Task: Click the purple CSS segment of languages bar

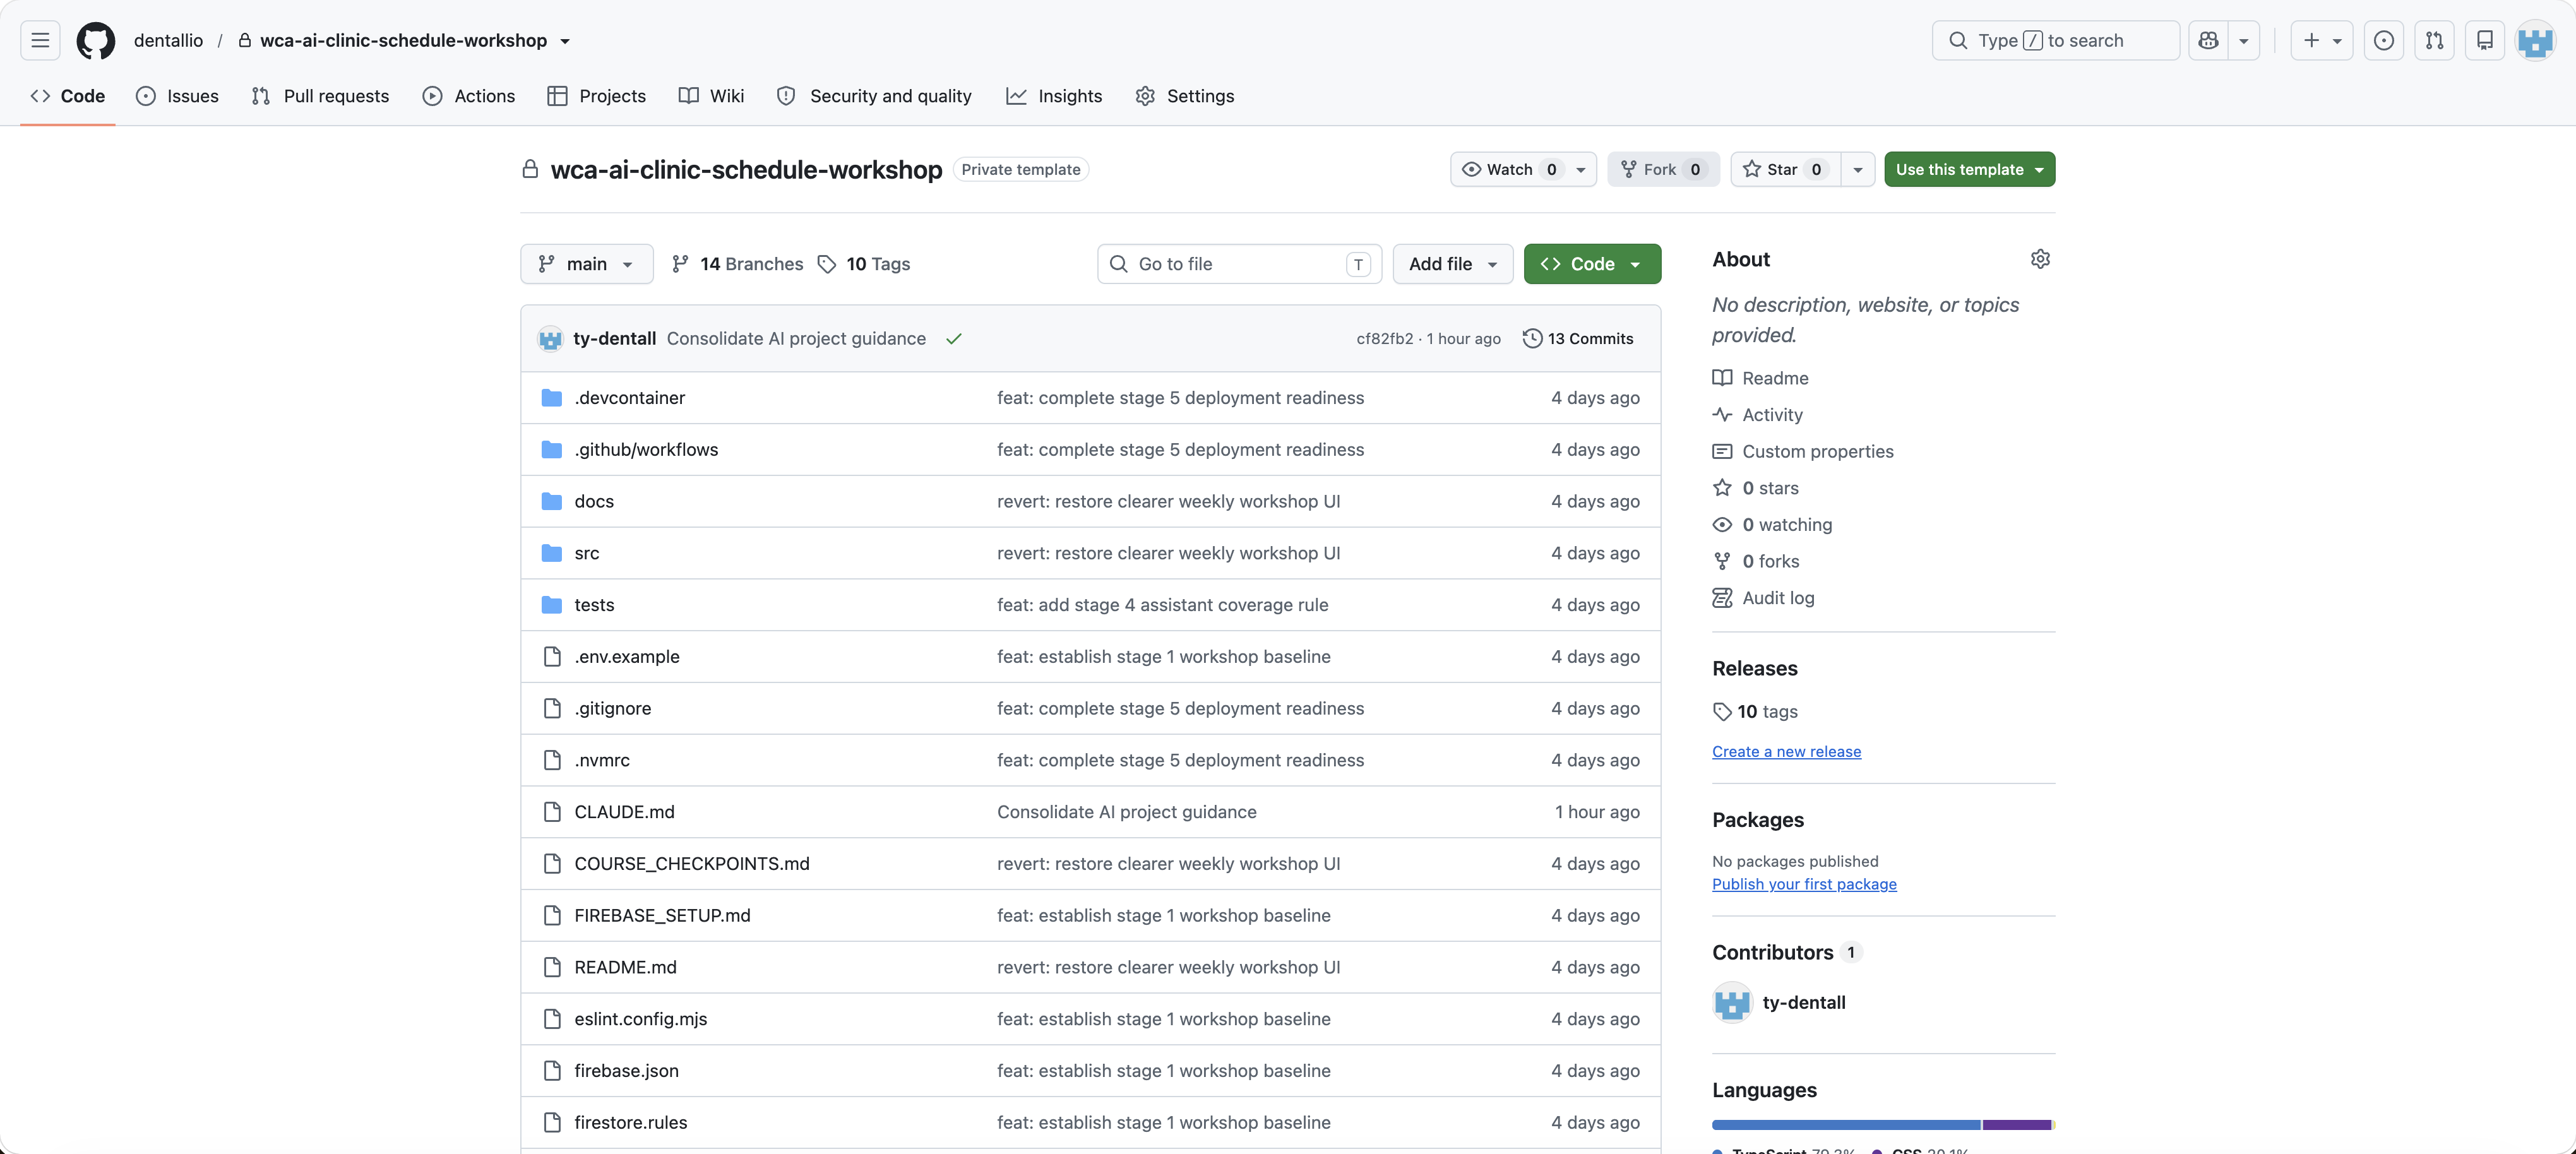Action: click(x=2017, y=1125)
